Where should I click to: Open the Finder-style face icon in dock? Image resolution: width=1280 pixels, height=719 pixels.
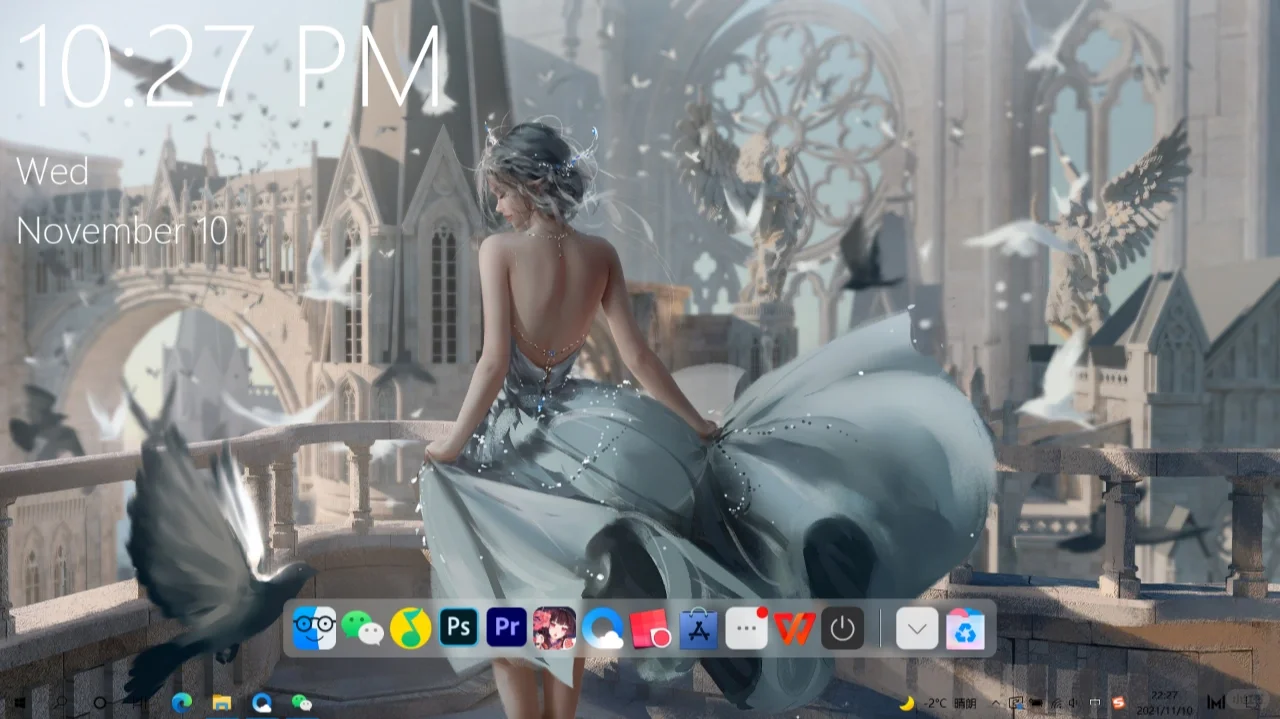coord(314,628)
